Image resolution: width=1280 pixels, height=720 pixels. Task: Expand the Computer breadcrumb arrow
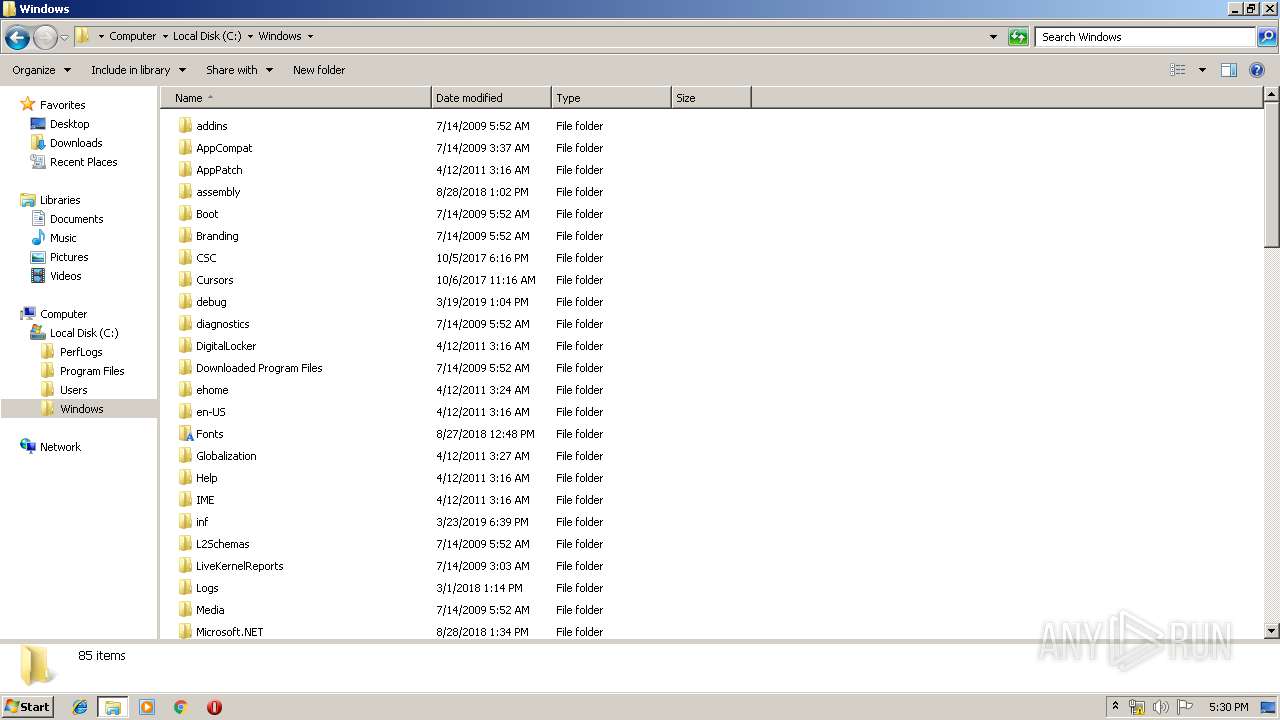(x=165, y=36)
